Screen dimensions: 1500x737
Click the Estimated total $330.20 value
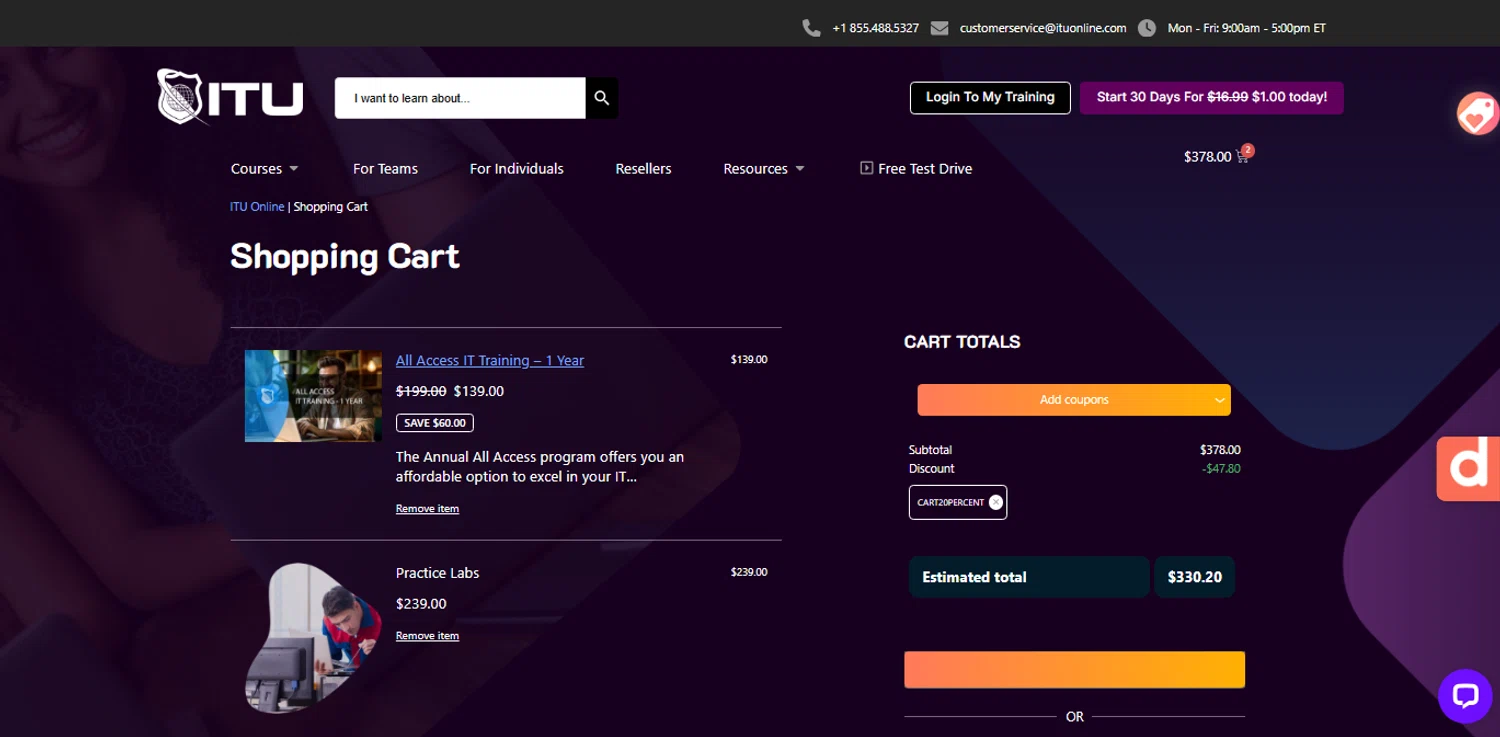point(1195,577)
